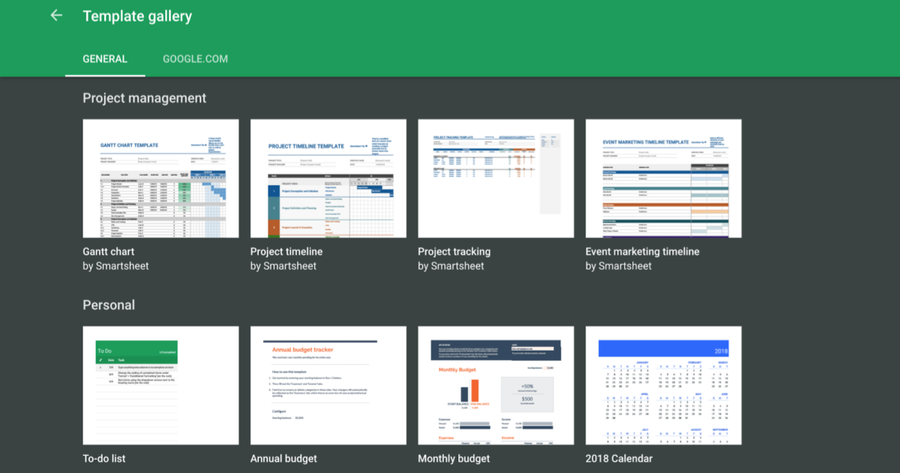Open the To-do list template thumbnail
The height and width of the screenshot is (473, 900).
pyautogui.click(x=161, y=386)
